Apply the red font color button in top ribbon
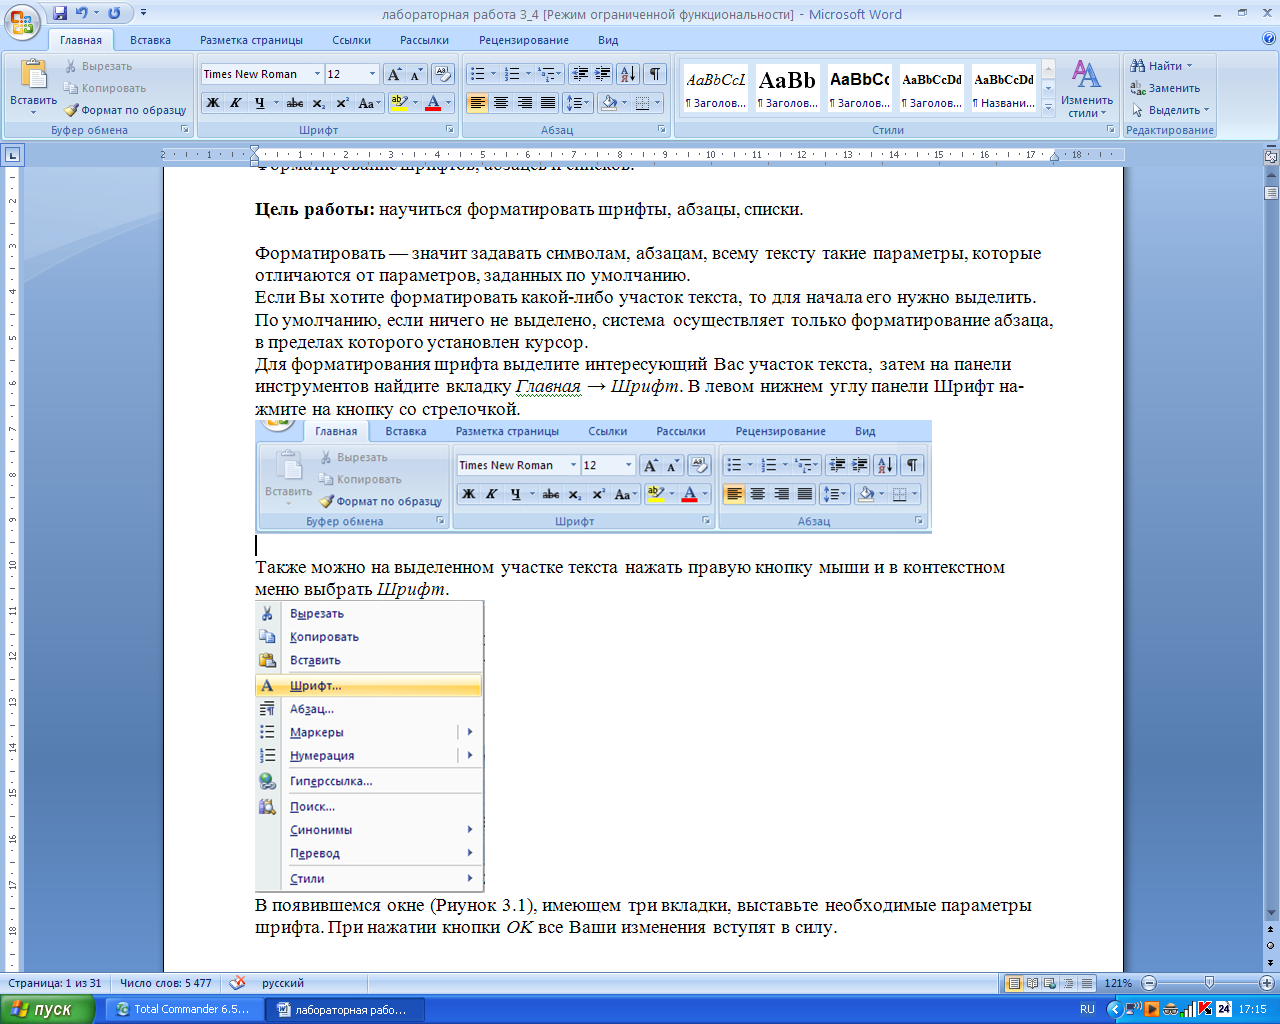1280x1024 pixels. 433,103
